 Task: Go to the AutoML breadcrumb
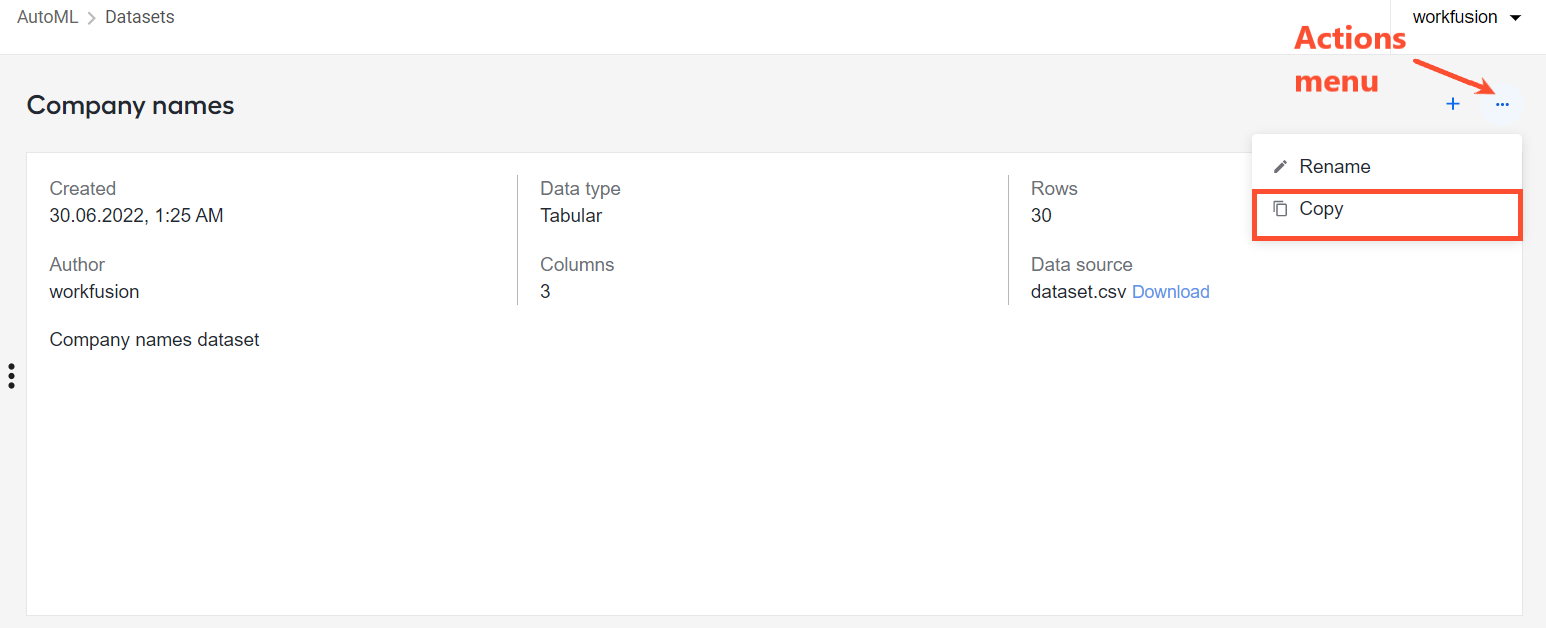48,17
